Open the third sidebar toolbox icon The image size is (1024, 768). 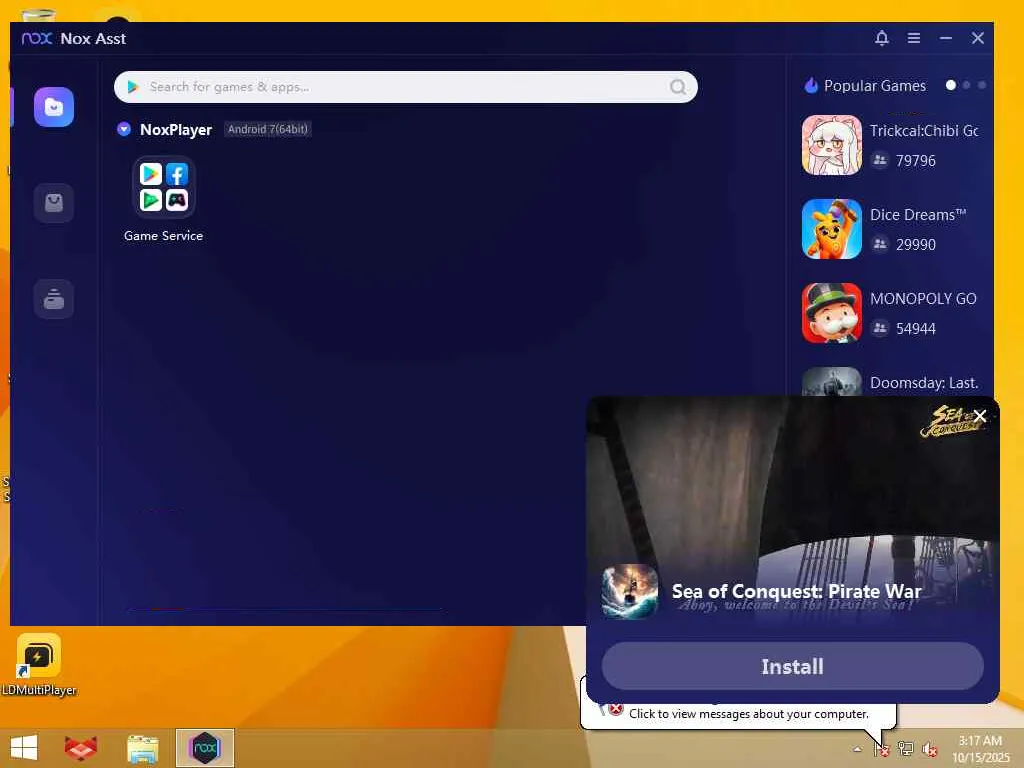54,299
